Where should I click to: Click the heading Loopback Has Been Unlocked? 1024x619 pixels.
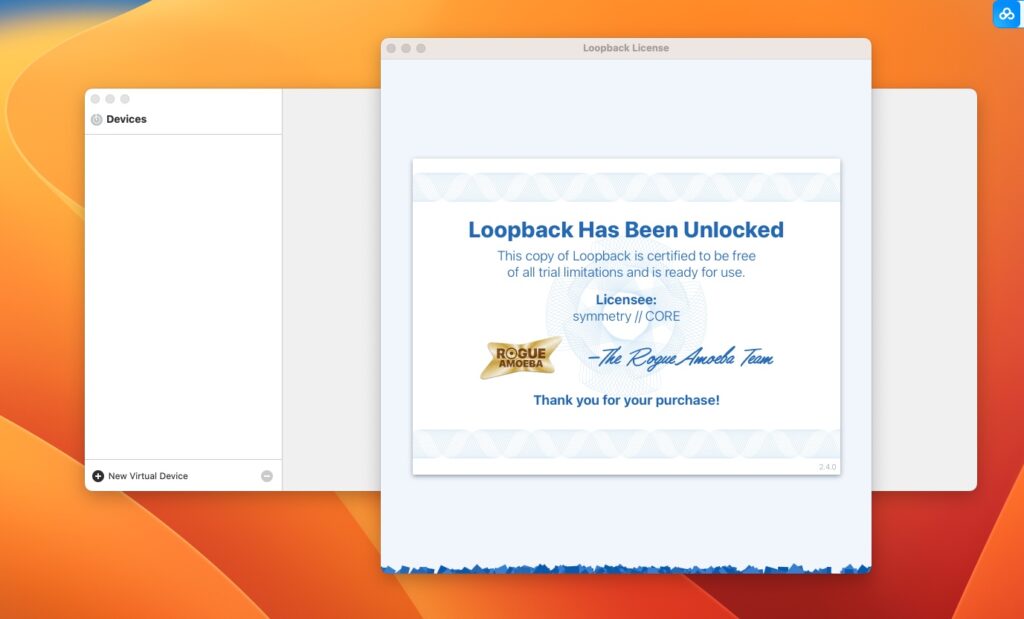pos(626,229)
